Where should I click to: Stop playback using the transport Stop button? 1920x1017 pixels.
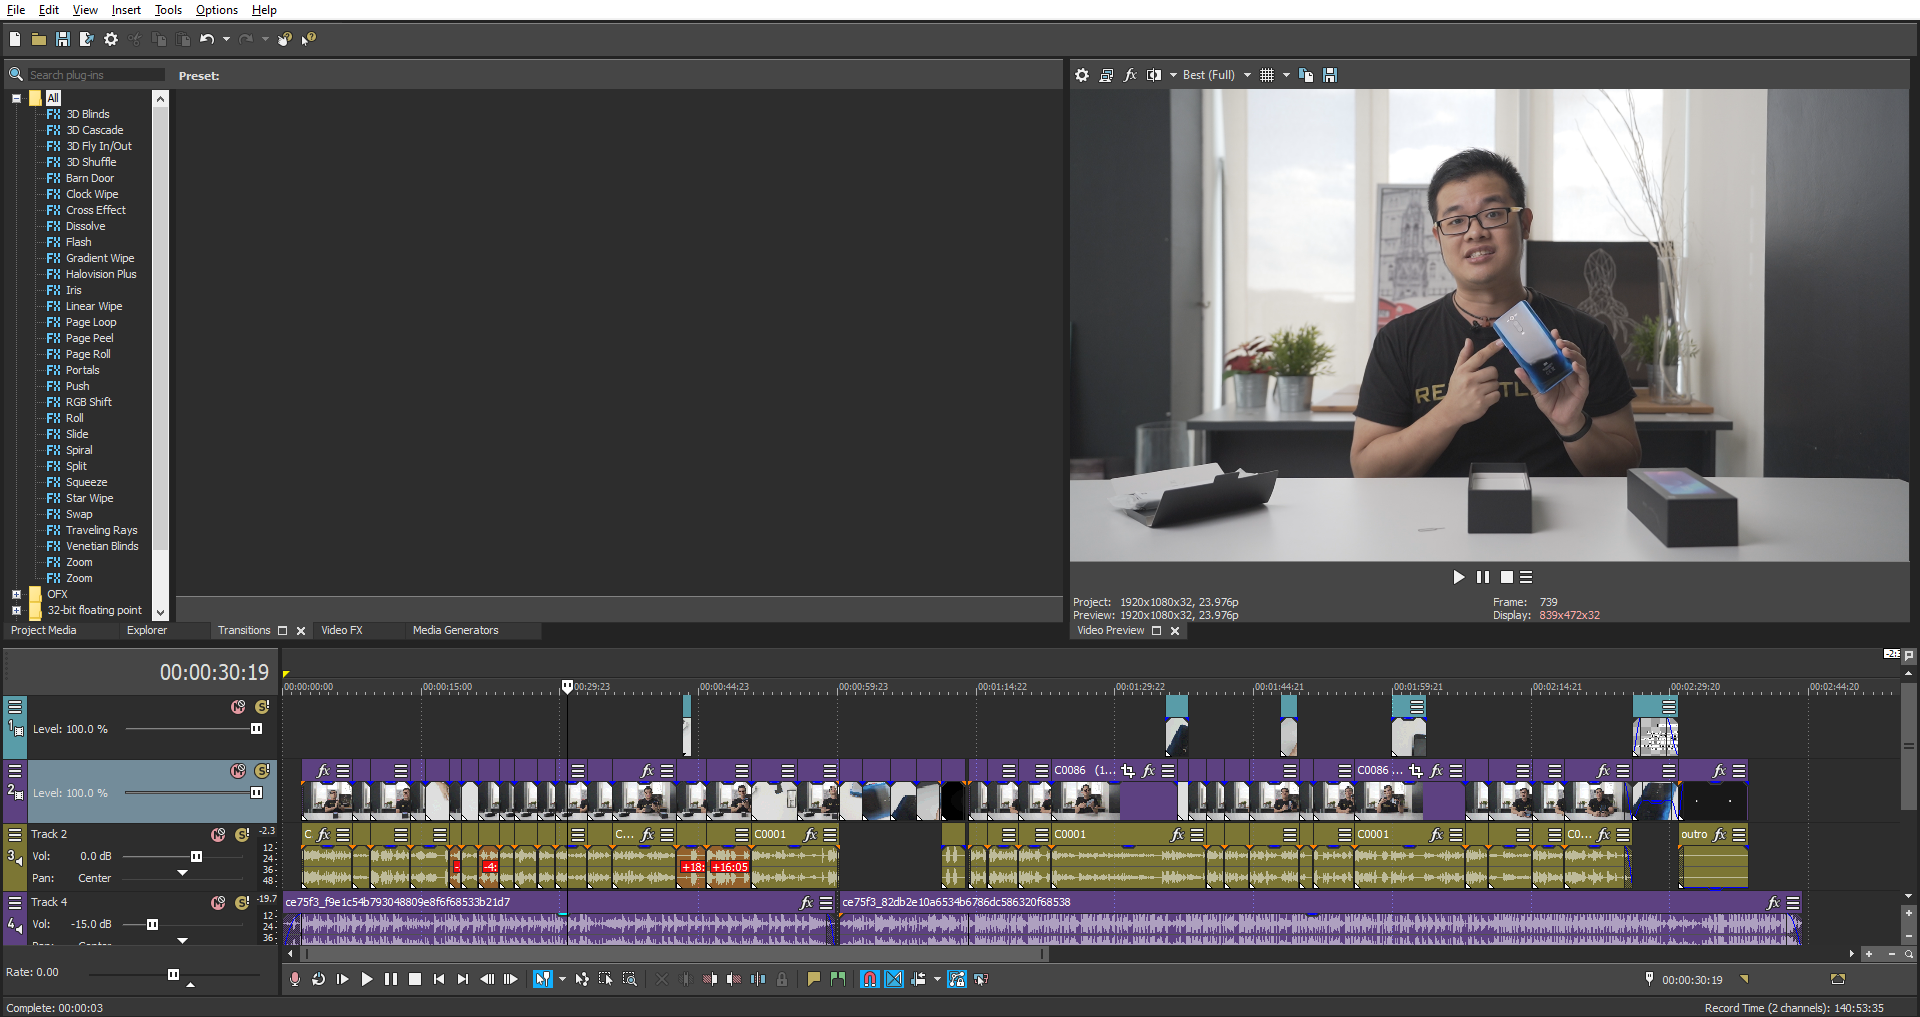pyautogui.click(x=415, y=979)
